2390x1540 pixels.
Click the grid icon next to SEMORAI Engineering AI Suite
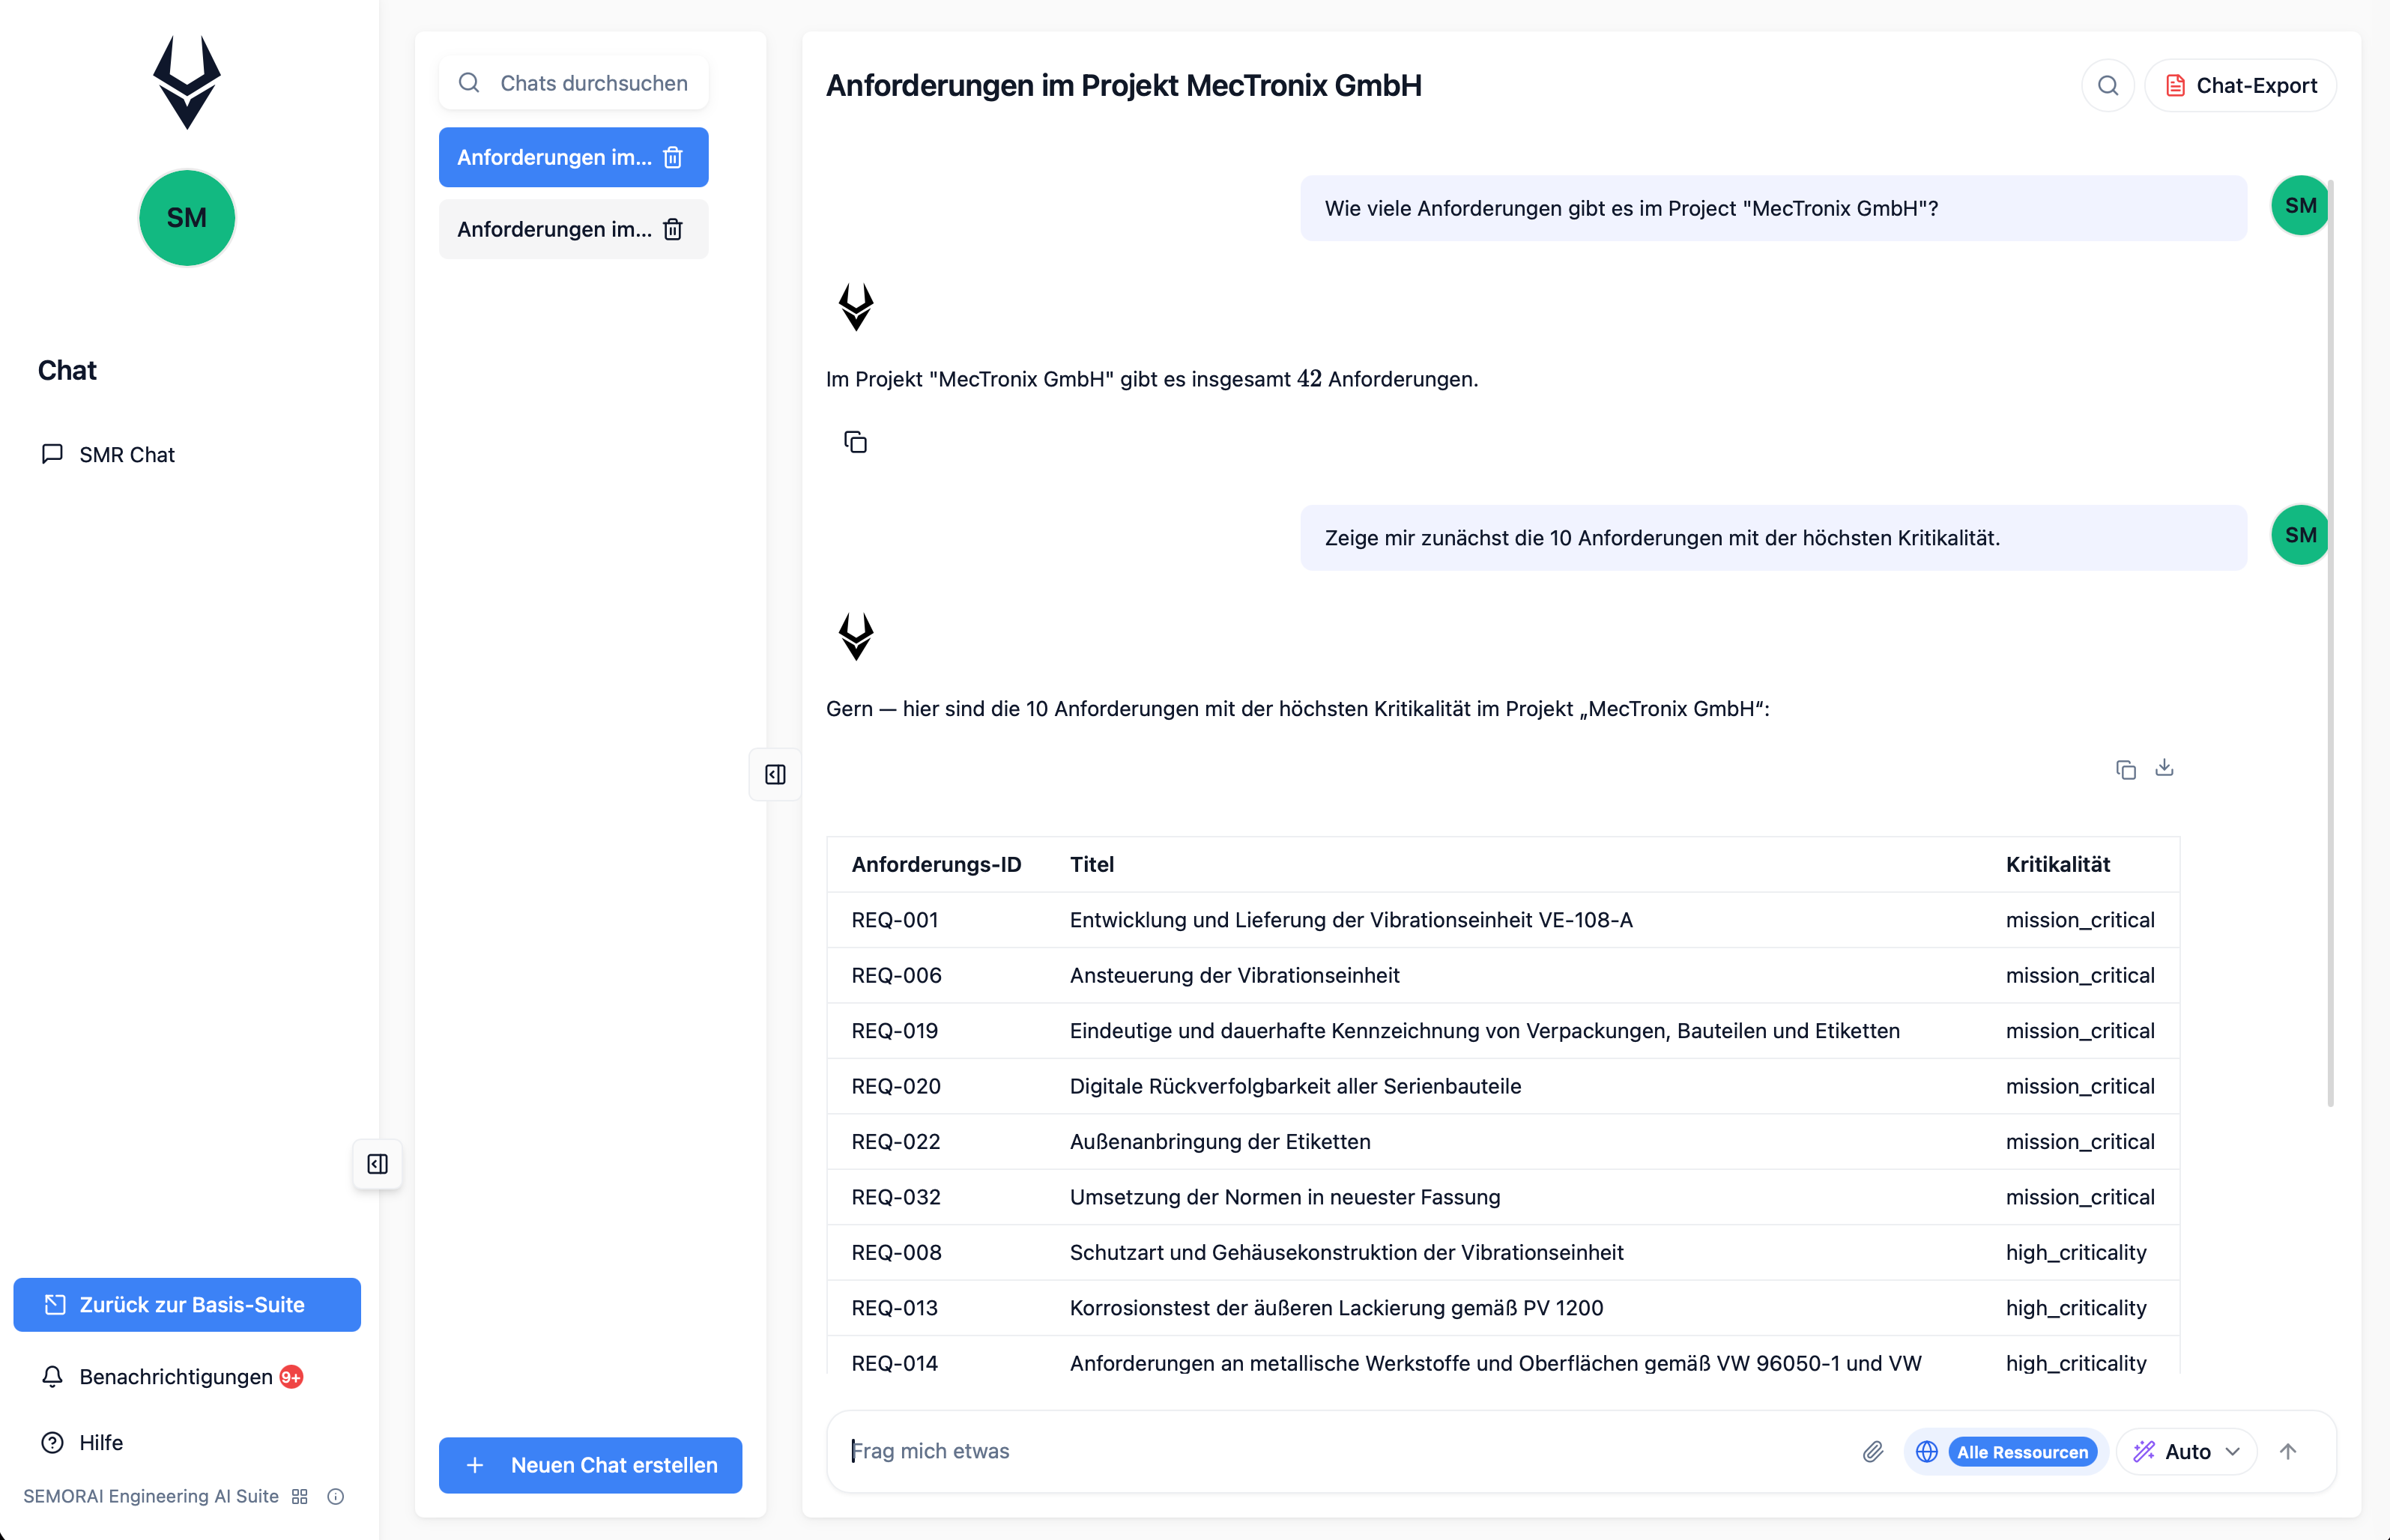[299, 1497]
